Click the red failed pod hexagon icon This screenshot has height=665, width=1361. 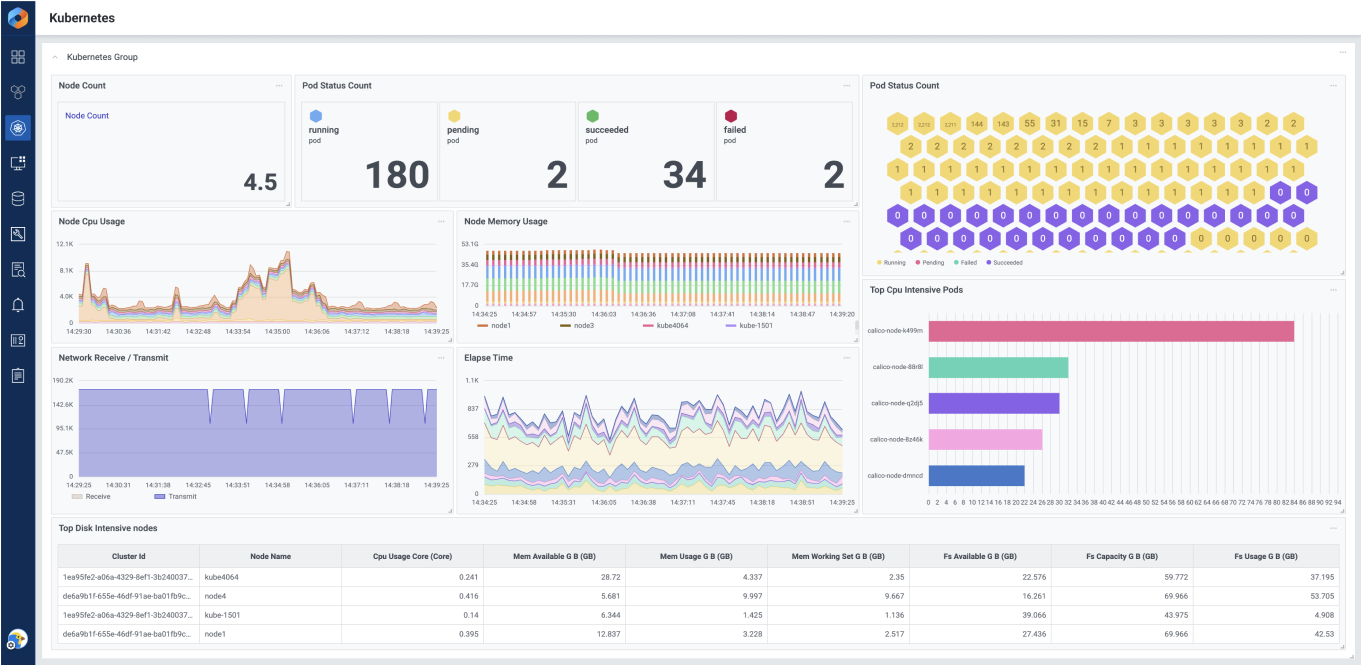click(731, 116)
